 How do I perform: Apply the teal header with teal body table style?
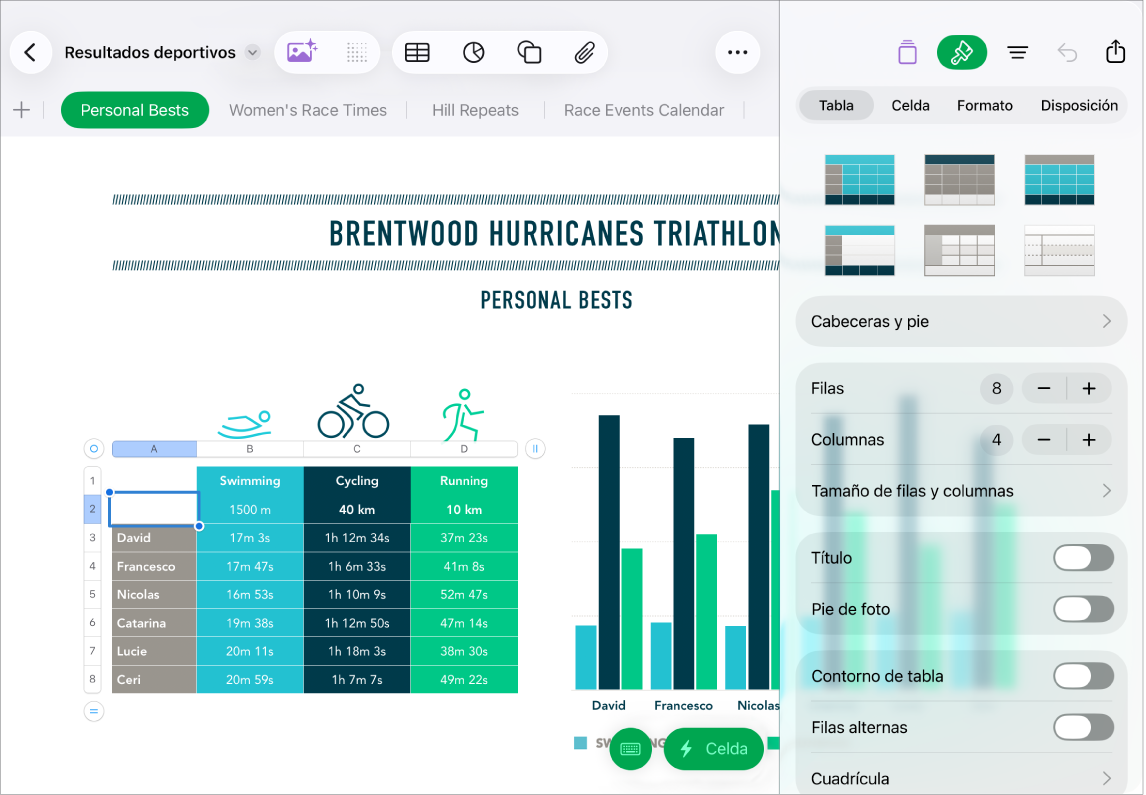tap(860, 180)
